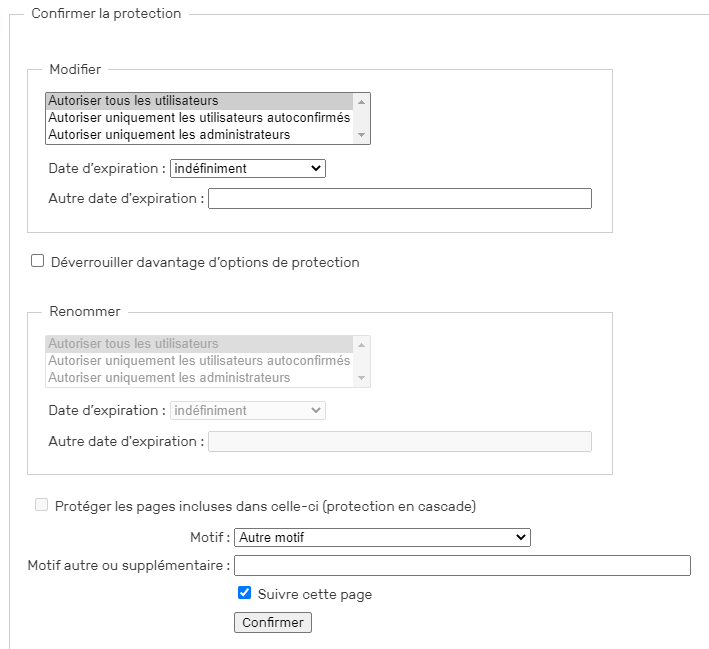Uncheck 'Suivre cette page' checkbox
709x649 pixels.
(x=244, y=592)
